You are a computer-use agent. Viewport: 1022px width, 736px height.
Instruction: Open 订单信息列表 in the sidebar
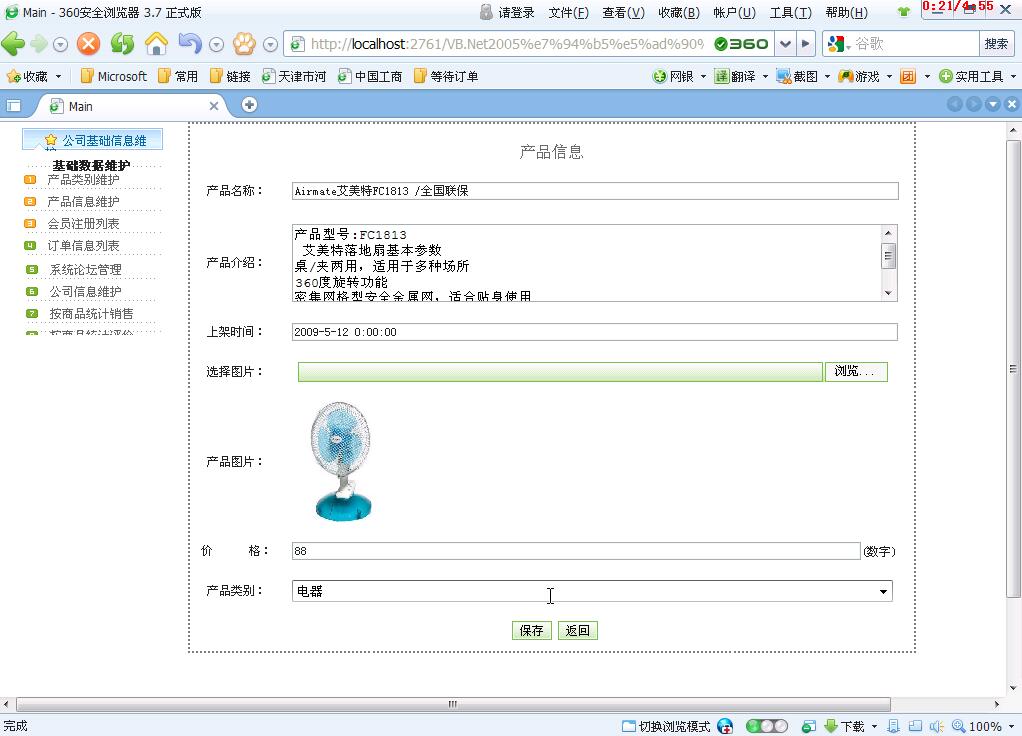(x=83, y=246)
